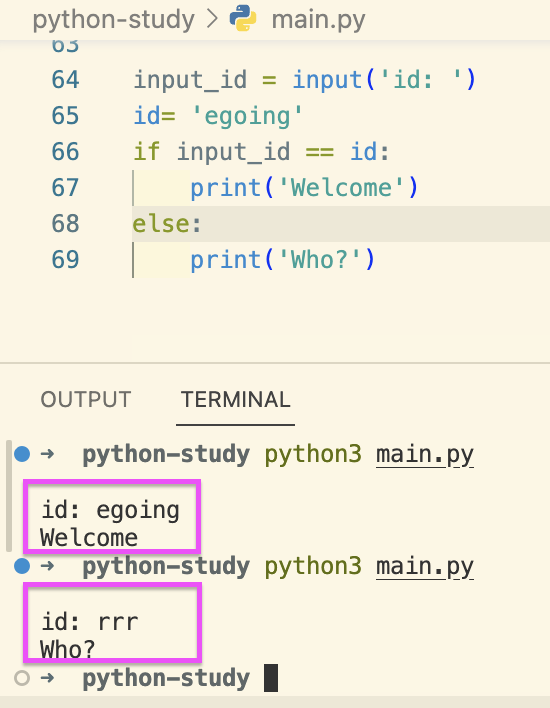The image size is (550, 708).
Task: Click line number 64 in the gutter
Action: click(65, 80)
